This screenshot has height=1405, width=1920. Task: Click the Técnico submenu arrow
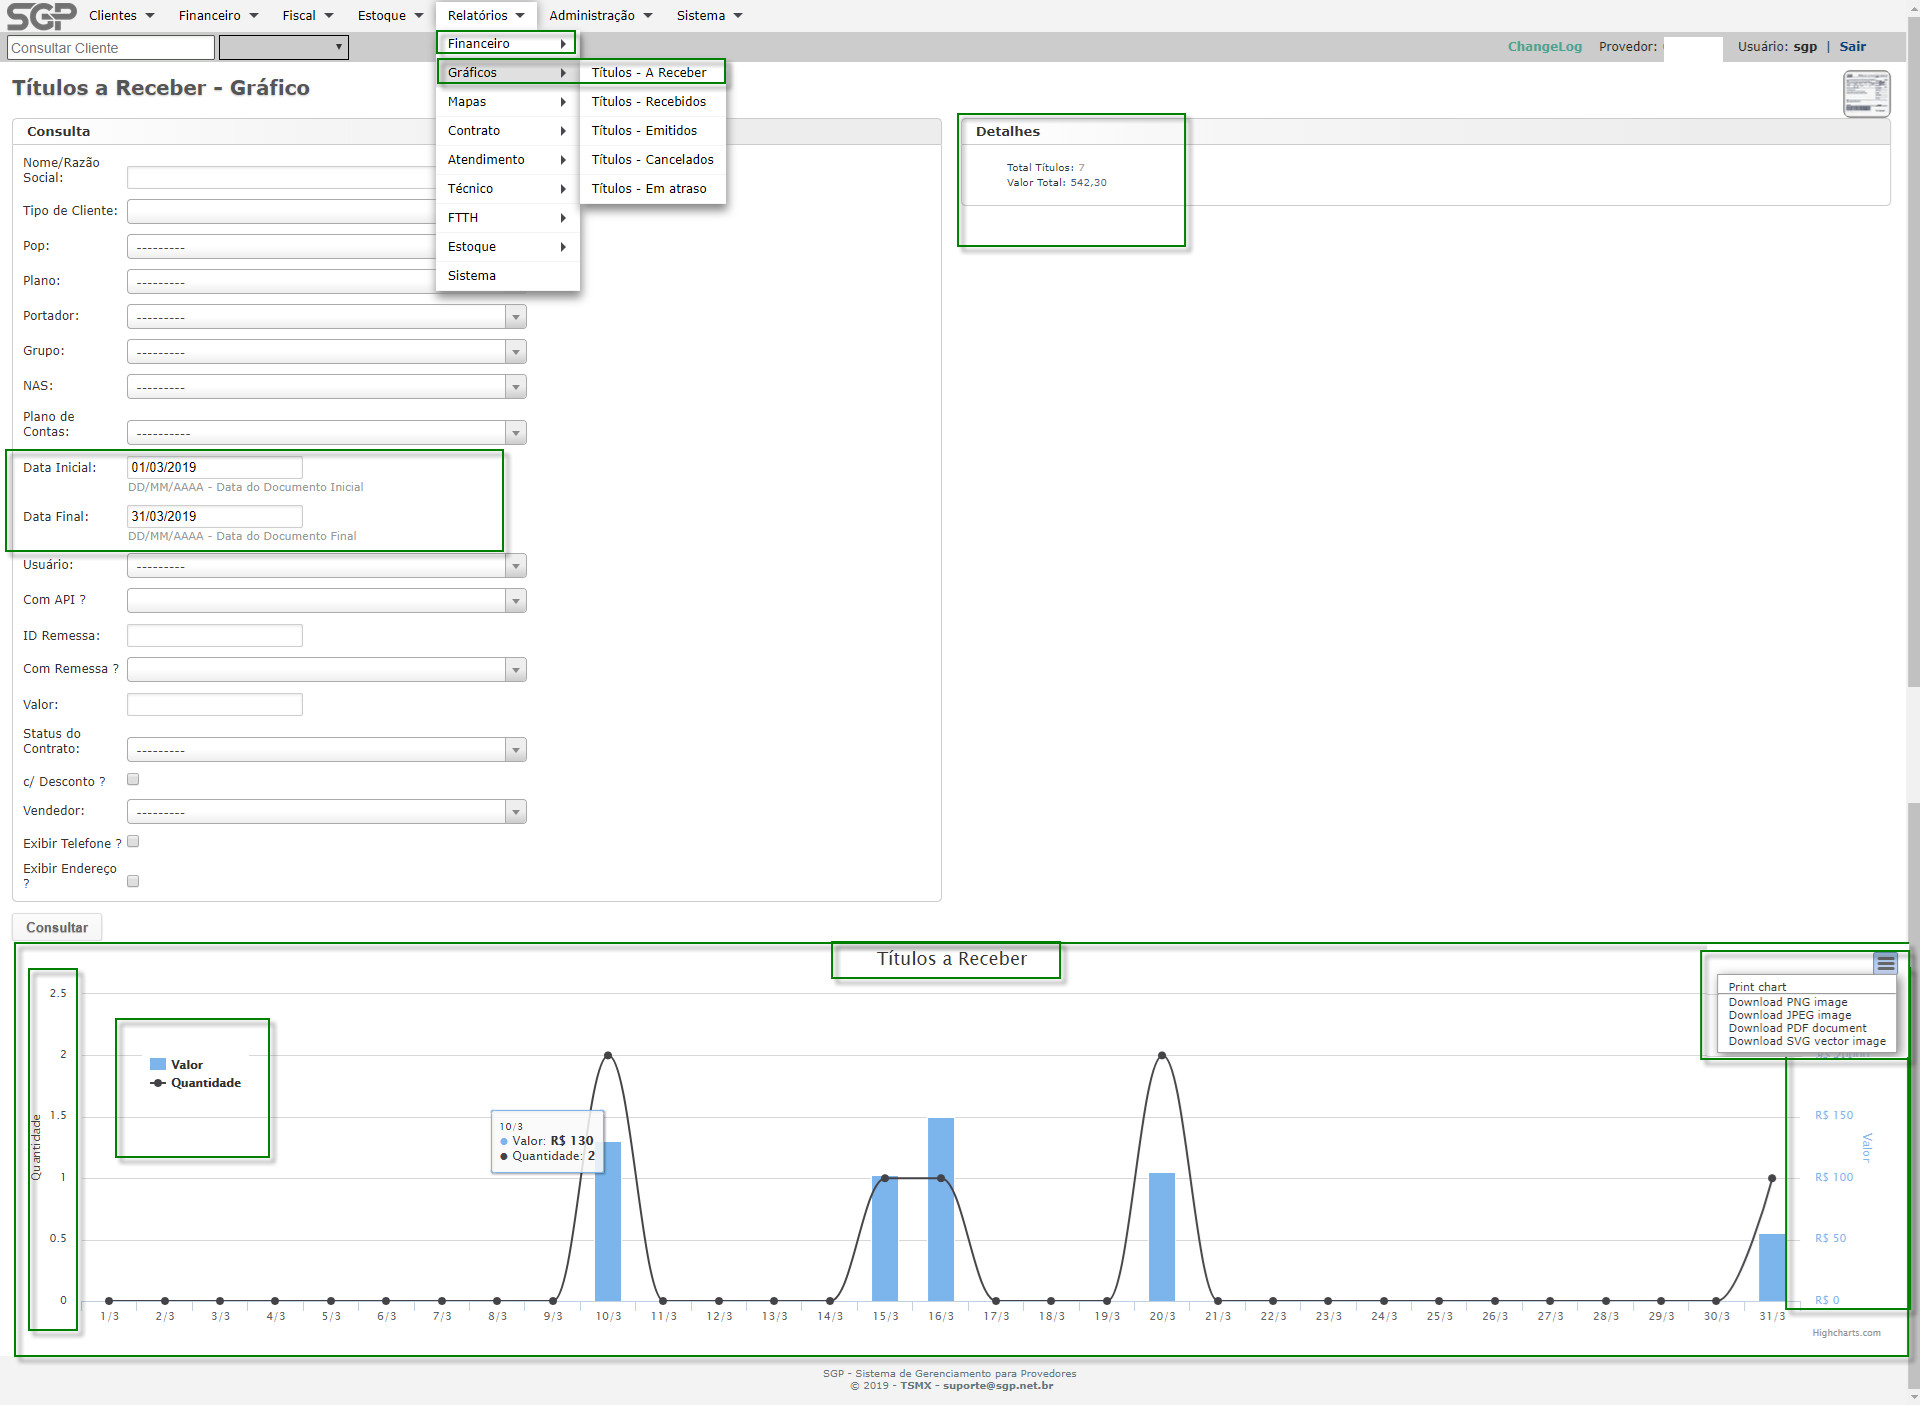[x=563, y=189]
